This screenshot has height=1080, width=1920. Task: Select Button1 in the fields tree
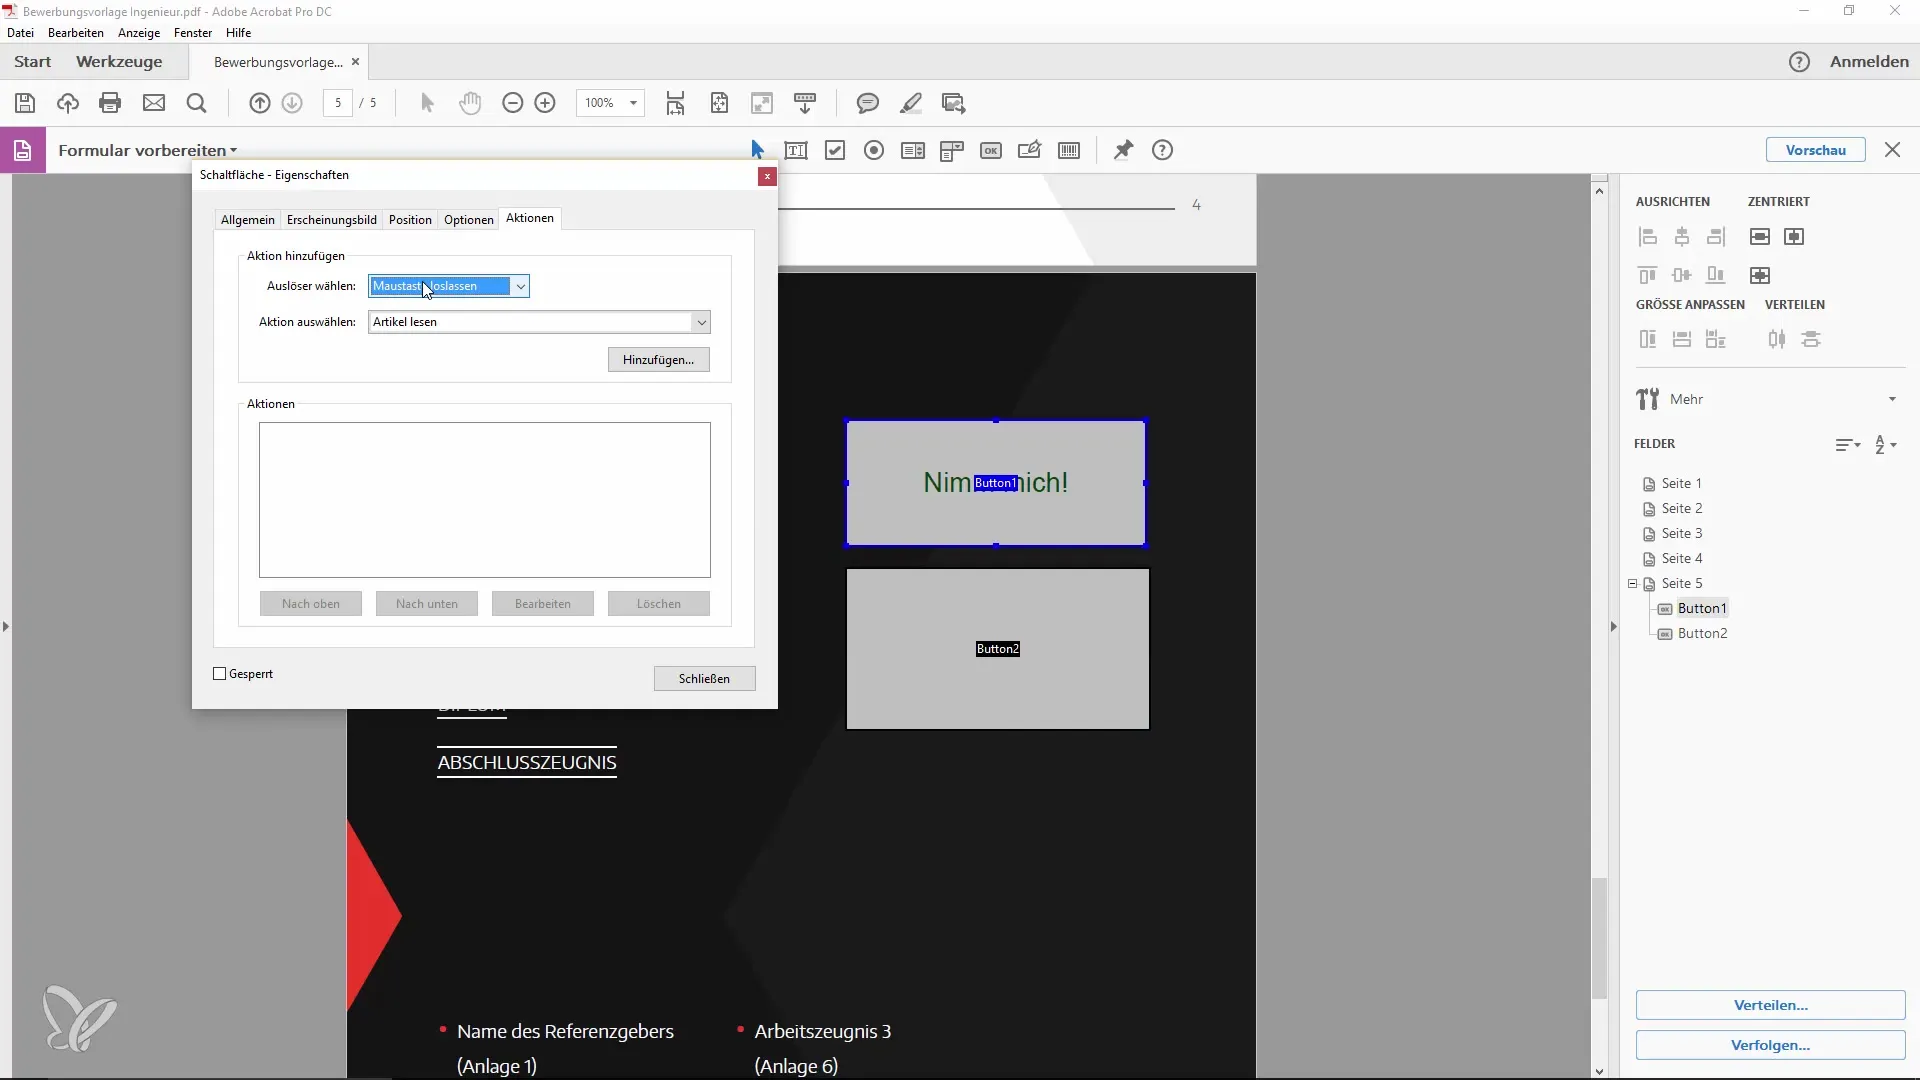[1702, 609]
